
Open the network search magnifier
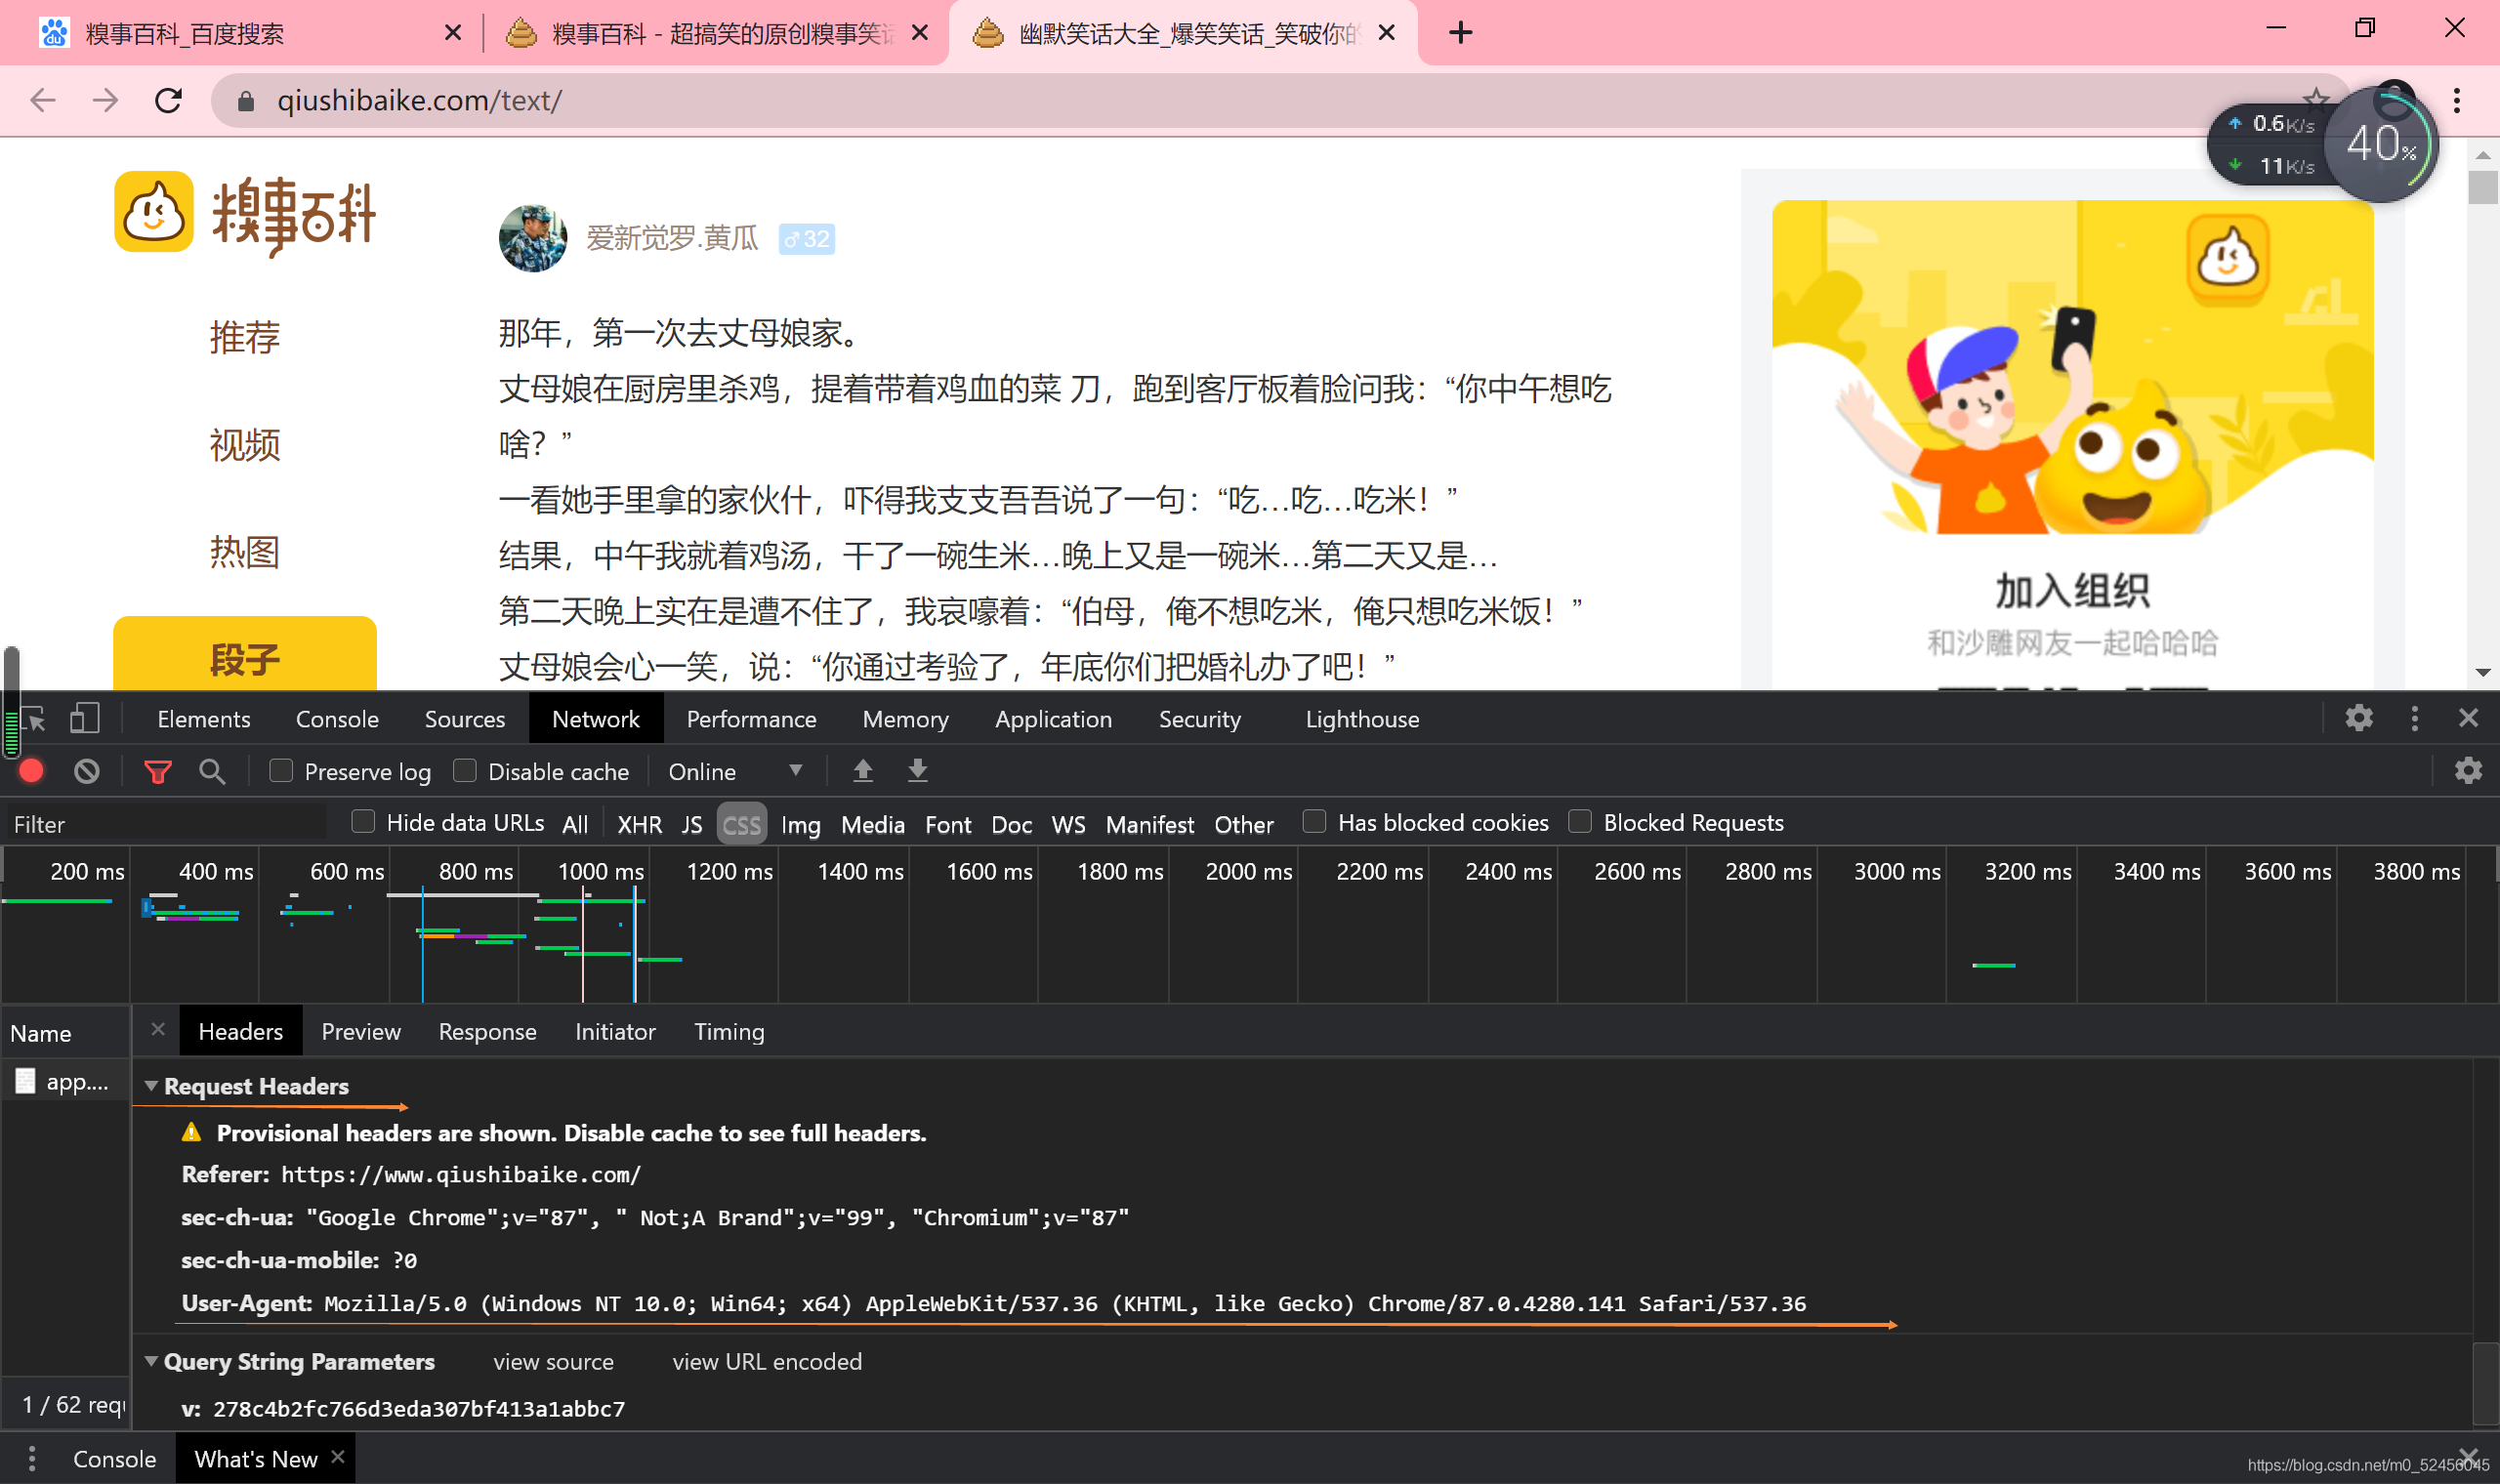(x=211, y=771)
